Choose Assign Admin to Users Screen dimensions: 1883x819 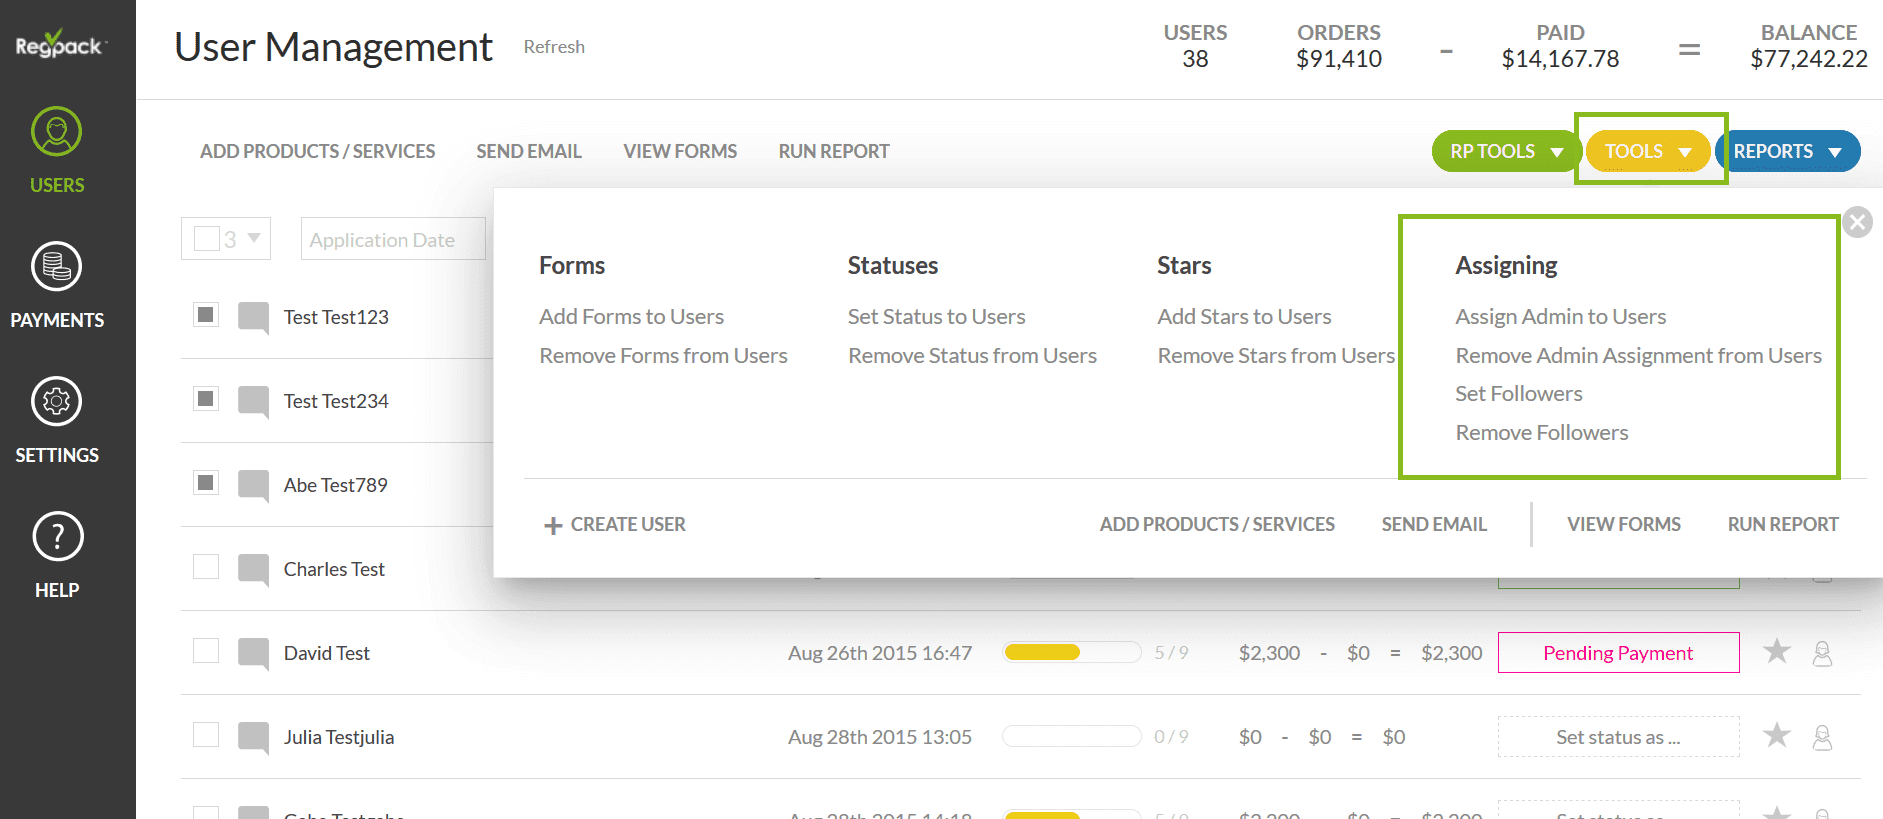pyautogui.click(x=1560, y=317)
